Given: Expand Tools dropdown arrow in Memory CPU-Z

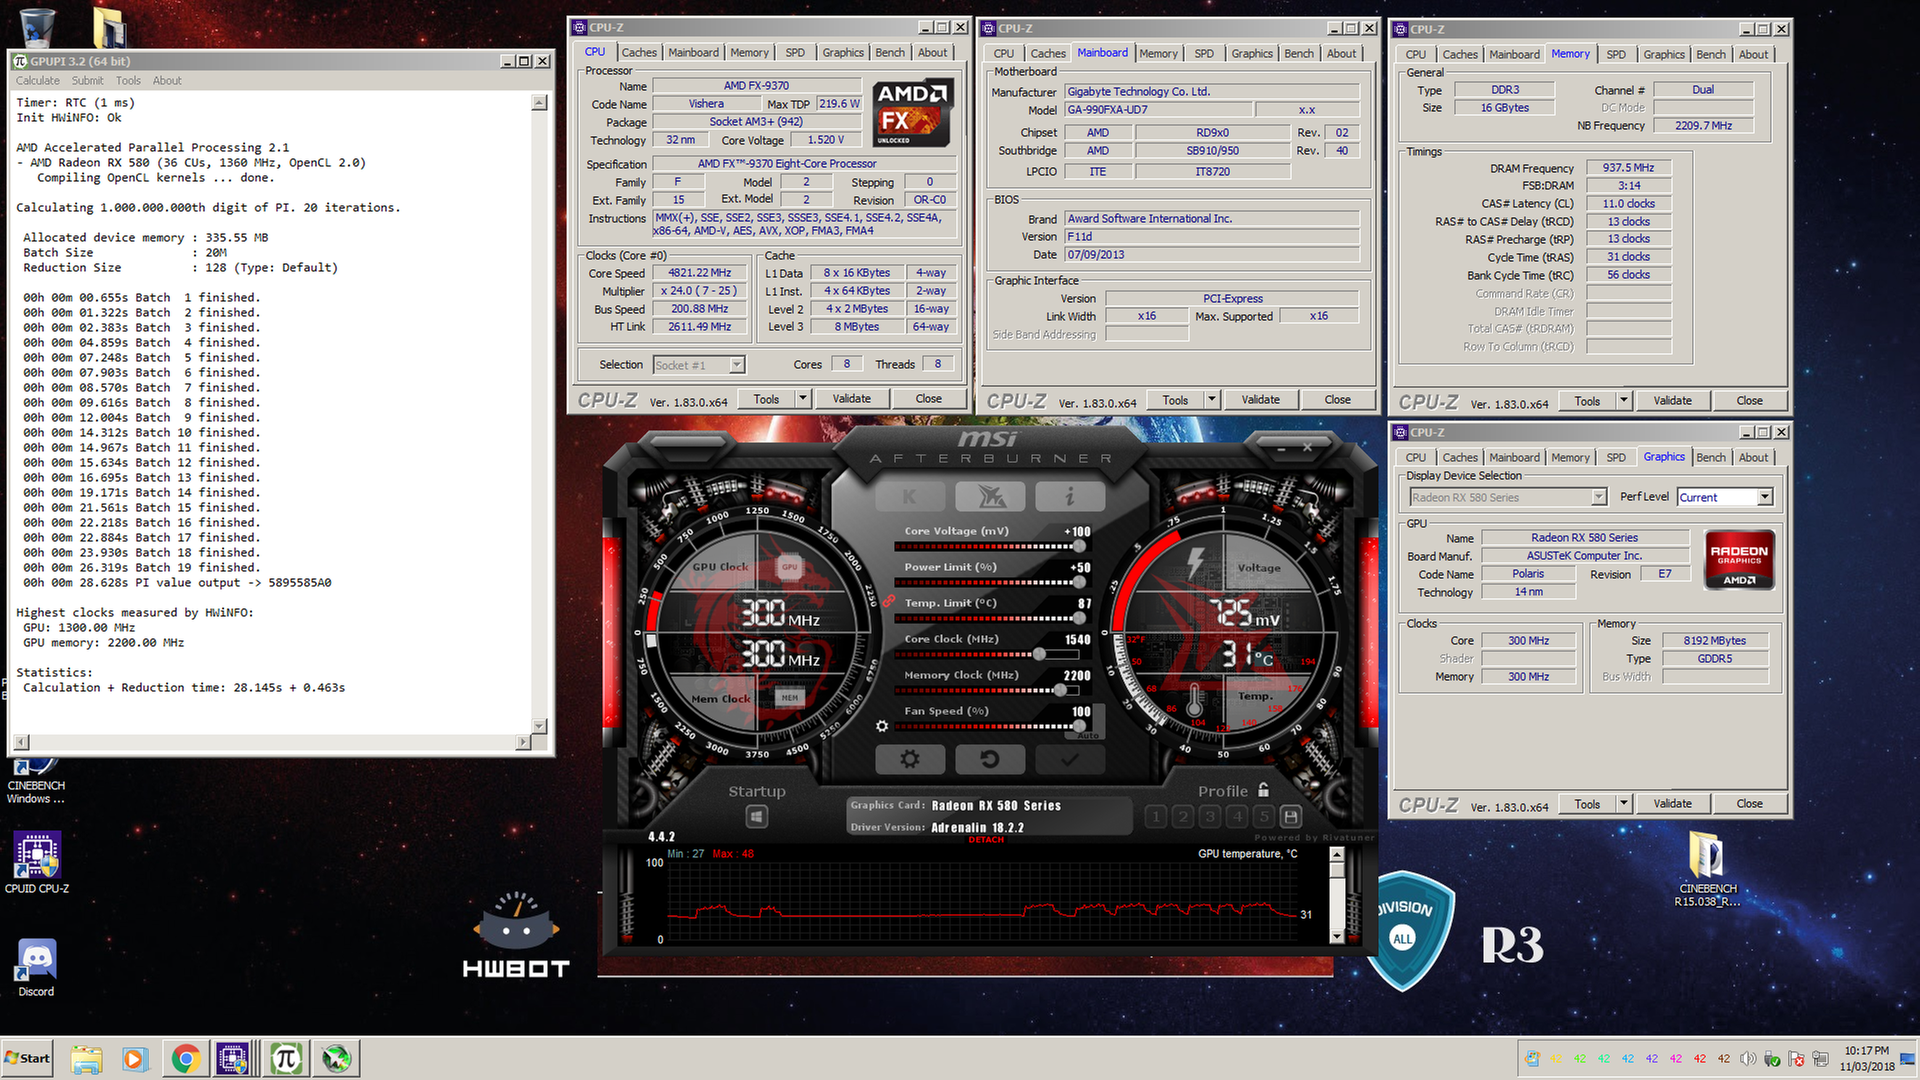Looking at the screenshot, I should pyautogui.click(x=1623, y=401).
